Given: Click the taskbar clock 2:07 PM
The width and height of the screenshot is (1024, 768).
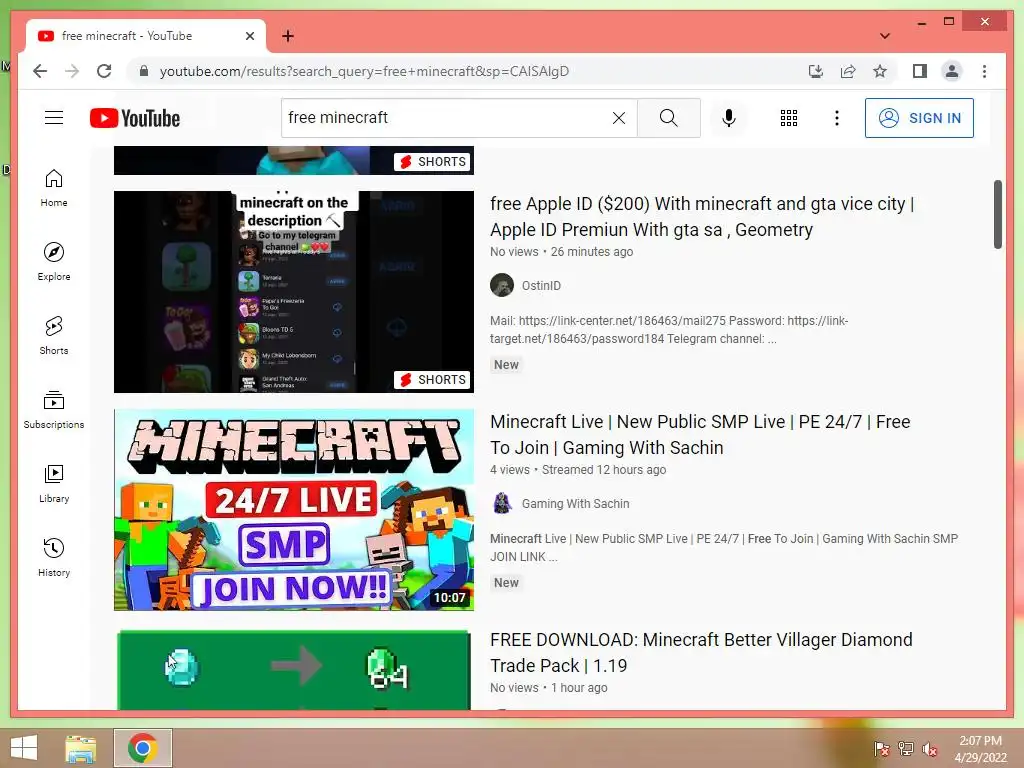Looking at the screenshot, I should (981, 749).
